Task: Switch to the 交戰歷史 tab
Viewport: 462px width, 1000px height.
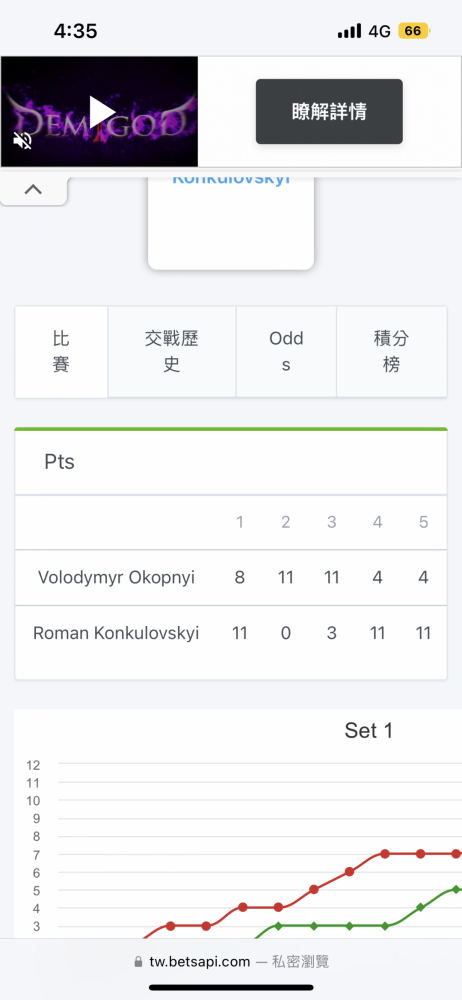Action: pyautogui.click(x=172, y=351)
